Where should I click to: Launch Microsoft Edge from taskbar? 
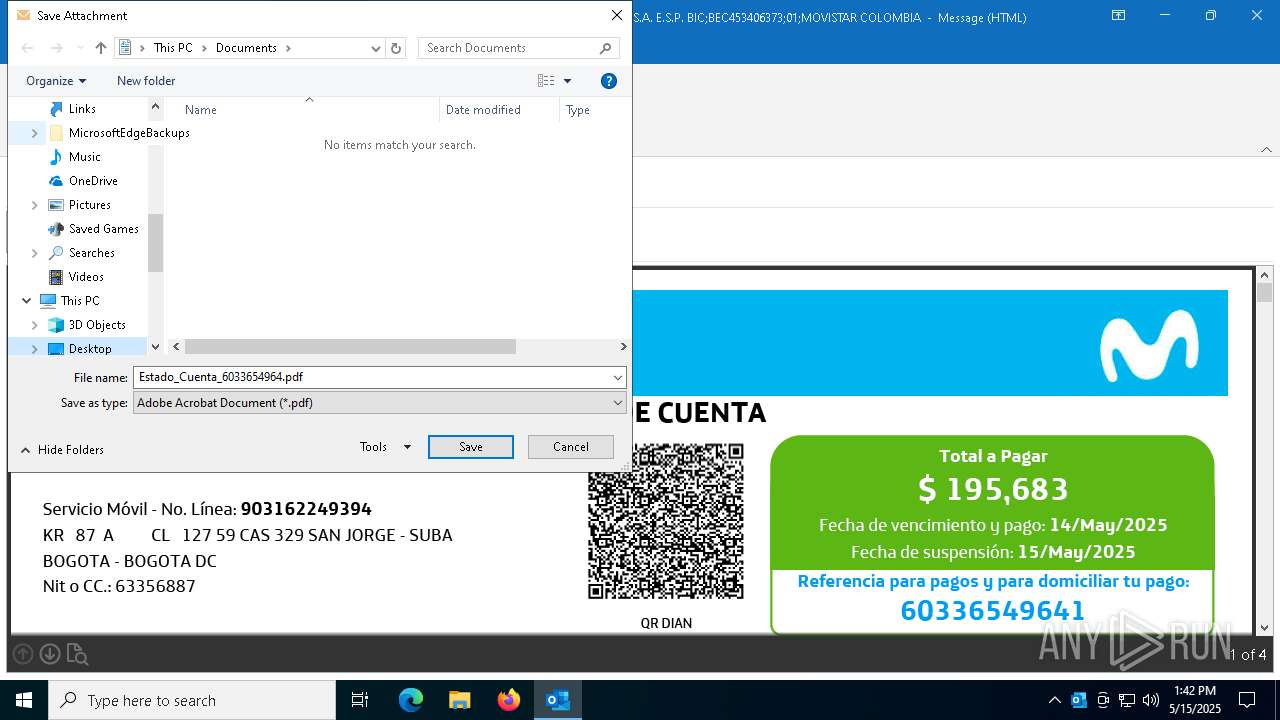coord(411,700)
